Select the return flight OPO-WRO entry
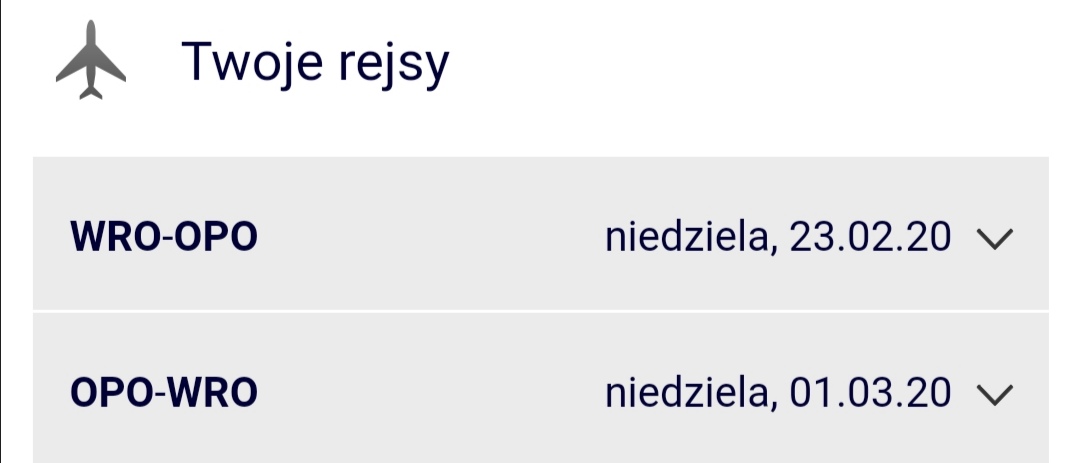The image size is (1080, 463). [x=541, y=388]
